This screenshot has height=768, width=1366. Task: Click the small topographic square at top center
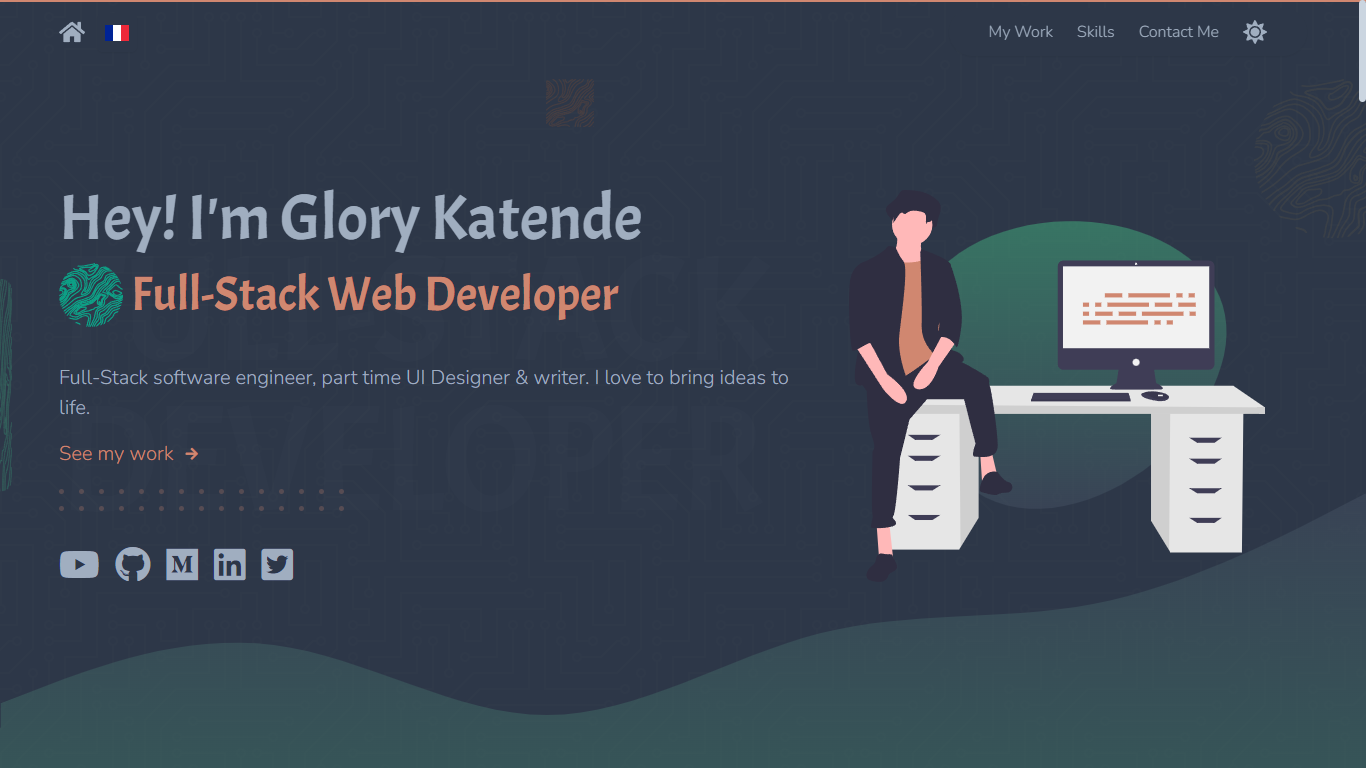(x=570, y=103)
